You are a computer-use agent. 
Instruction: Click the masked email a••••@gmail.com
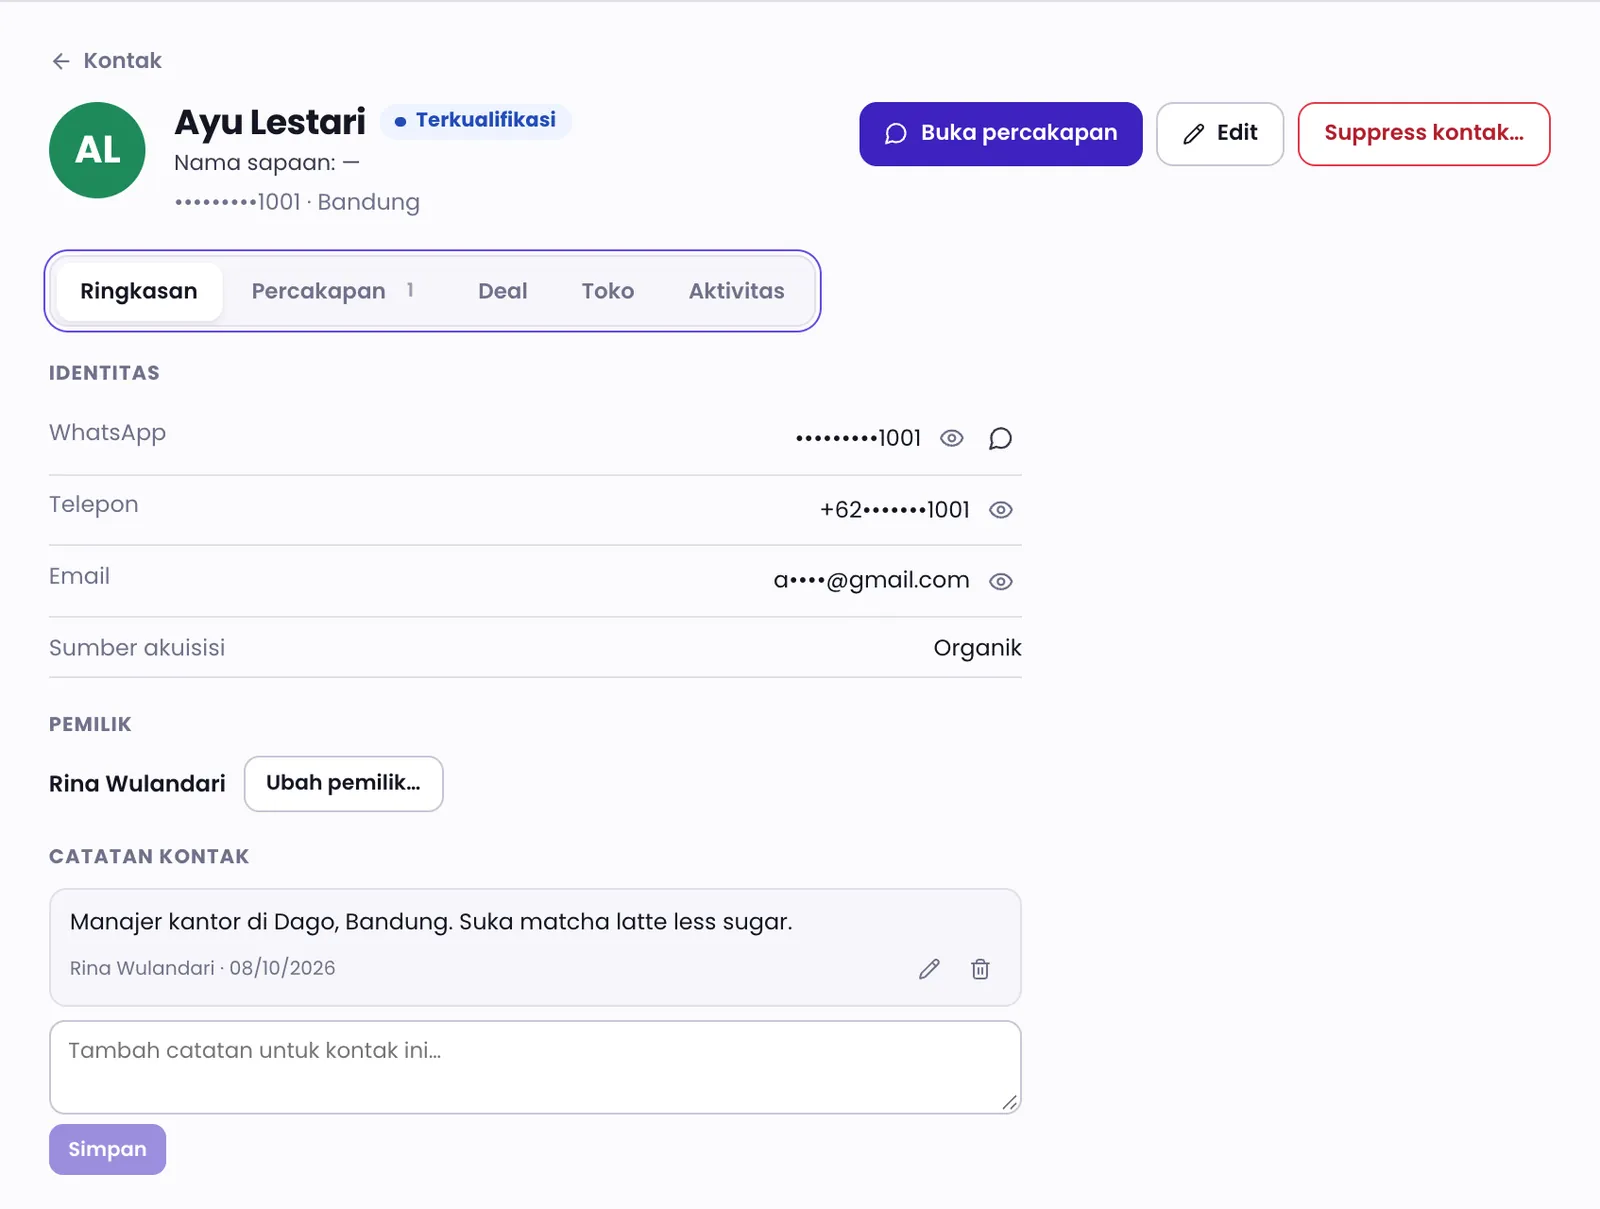coord(871,580)
